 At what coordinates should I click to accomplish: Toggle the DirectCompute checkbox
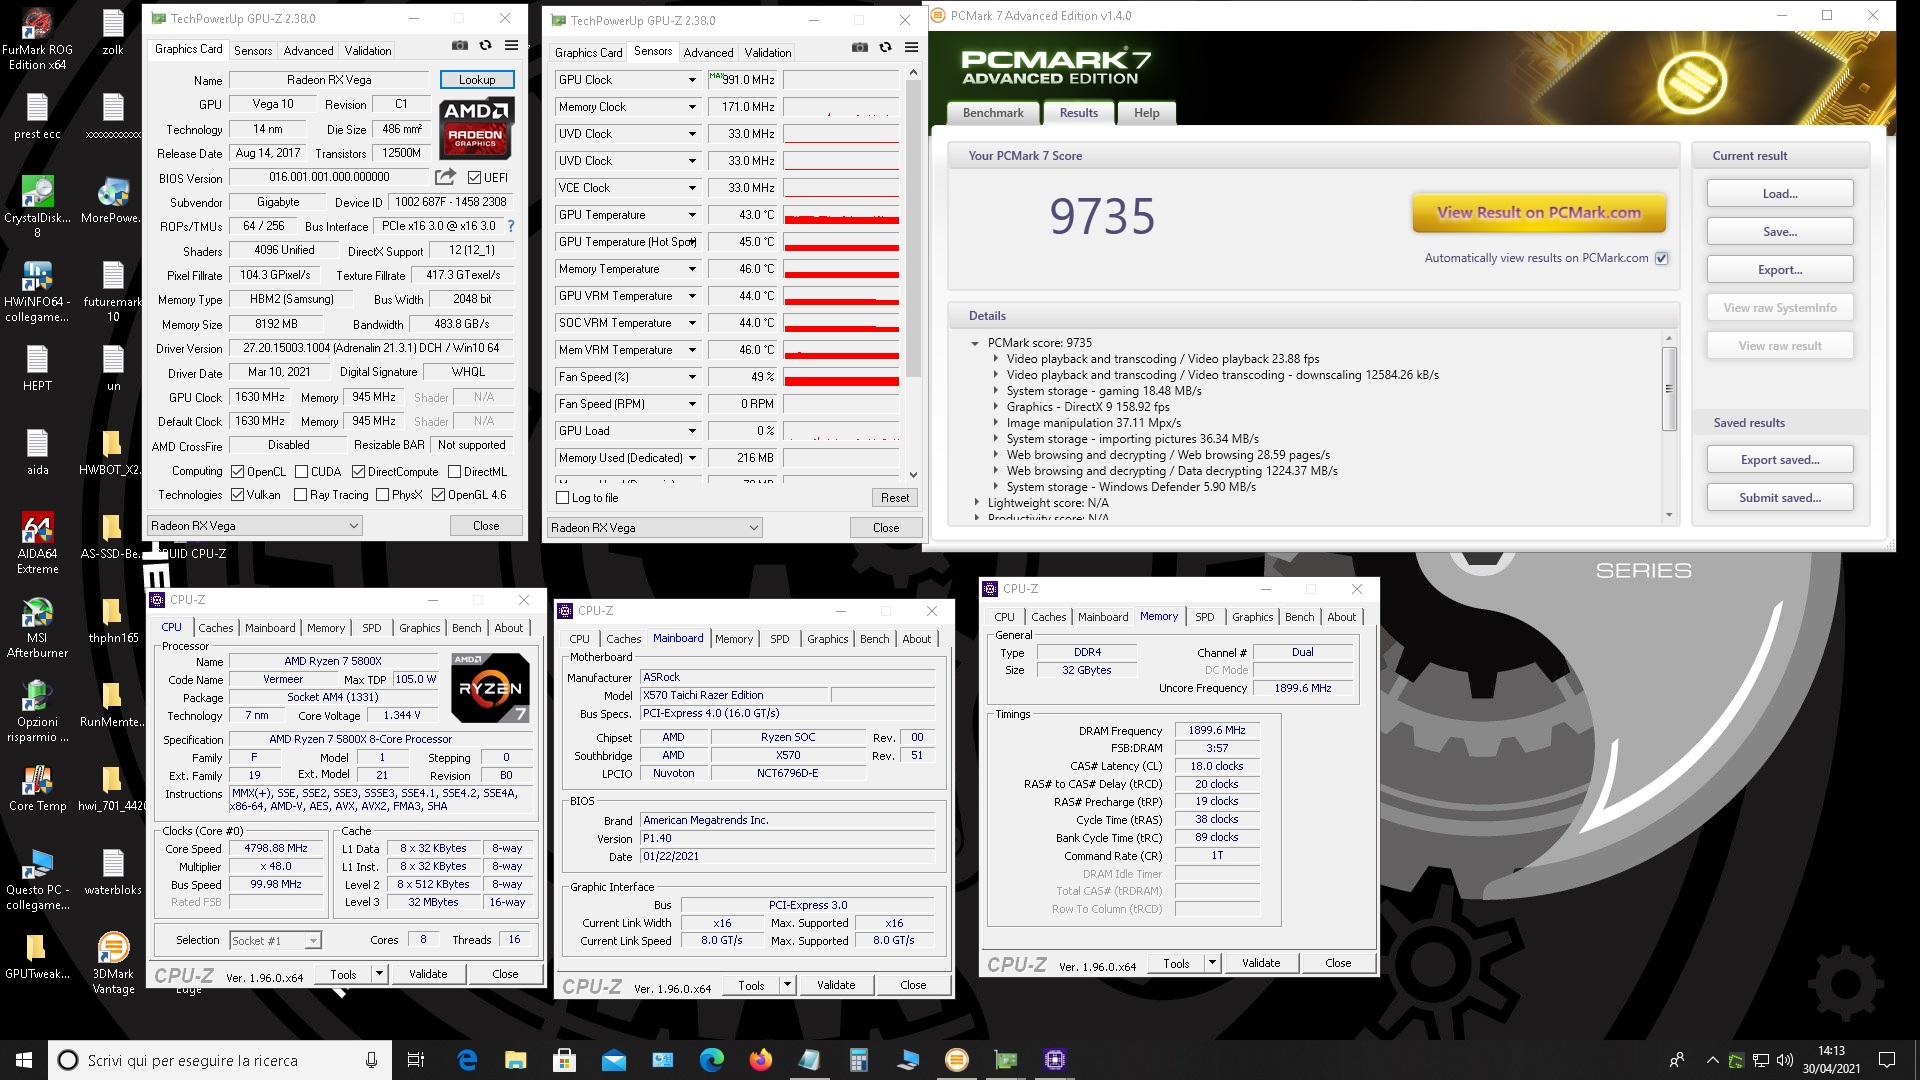(x=358, y=472)
